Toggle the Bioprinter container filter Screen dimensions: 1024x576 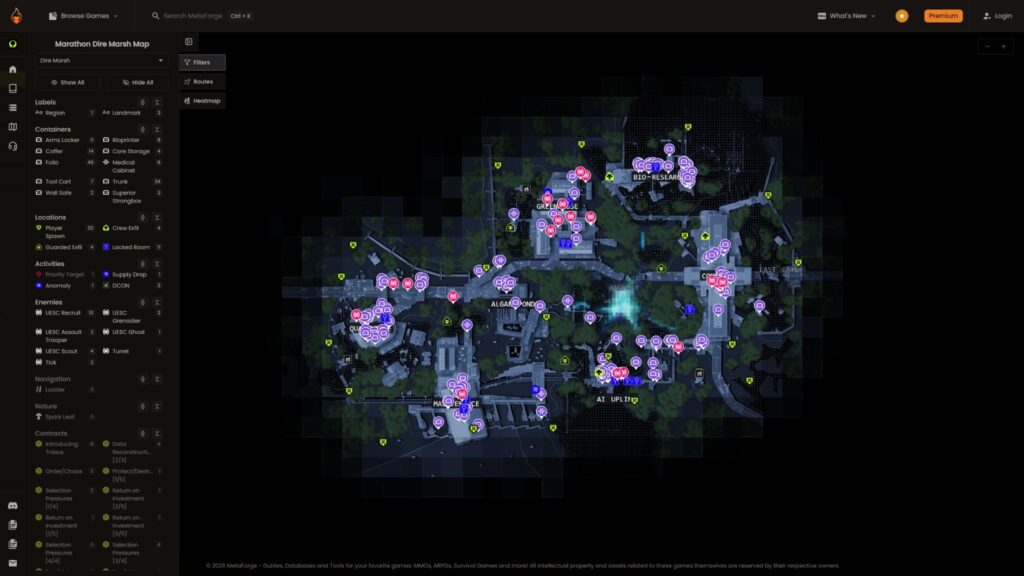[132, 140]
